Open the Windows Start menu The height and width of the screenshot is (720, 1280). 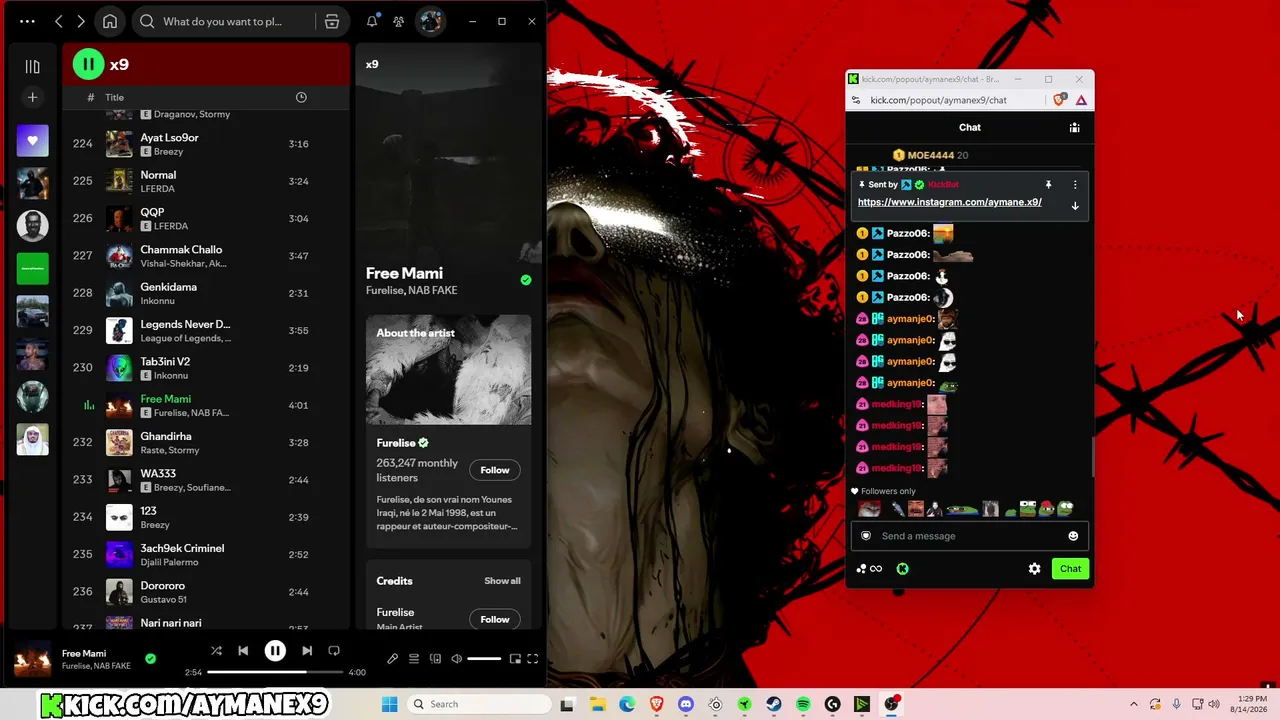[389, 704]
